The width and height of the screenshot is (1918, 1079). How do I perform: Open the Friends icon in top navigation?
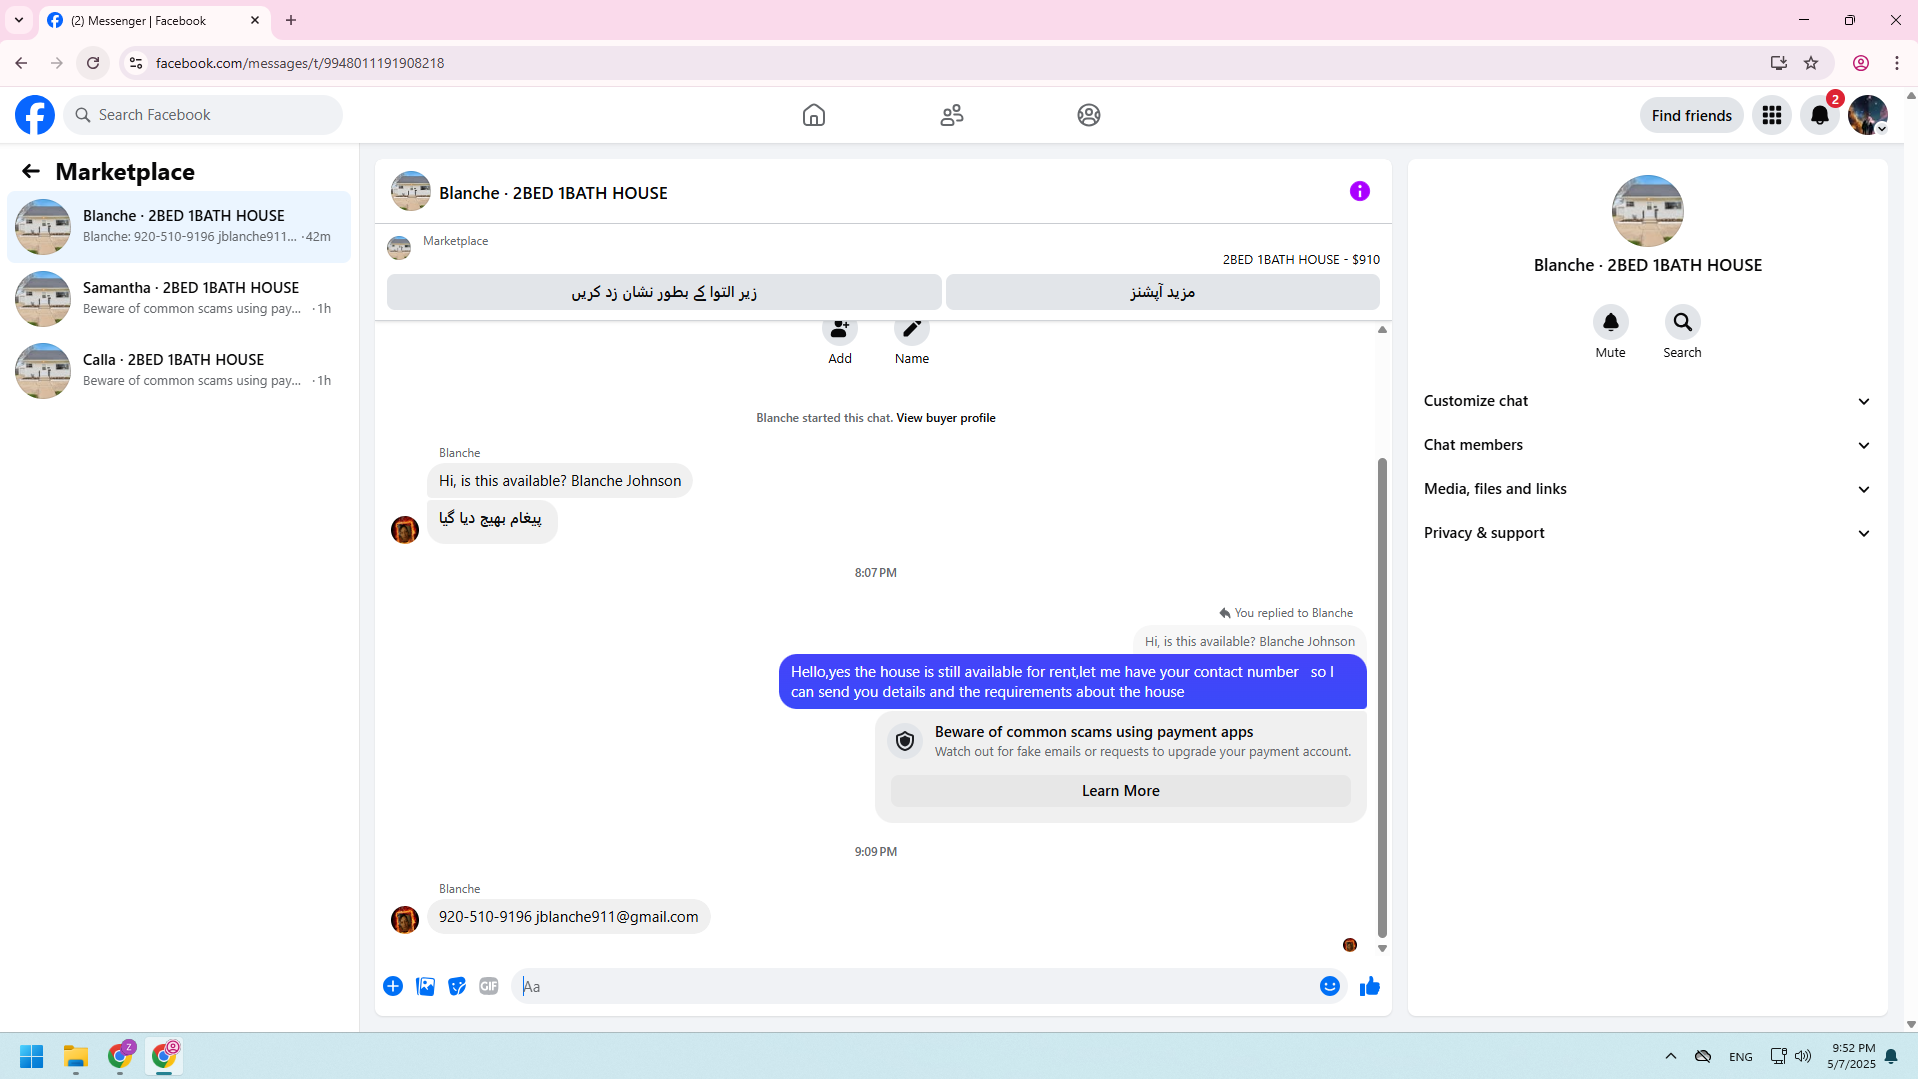[x=952, y=115]
